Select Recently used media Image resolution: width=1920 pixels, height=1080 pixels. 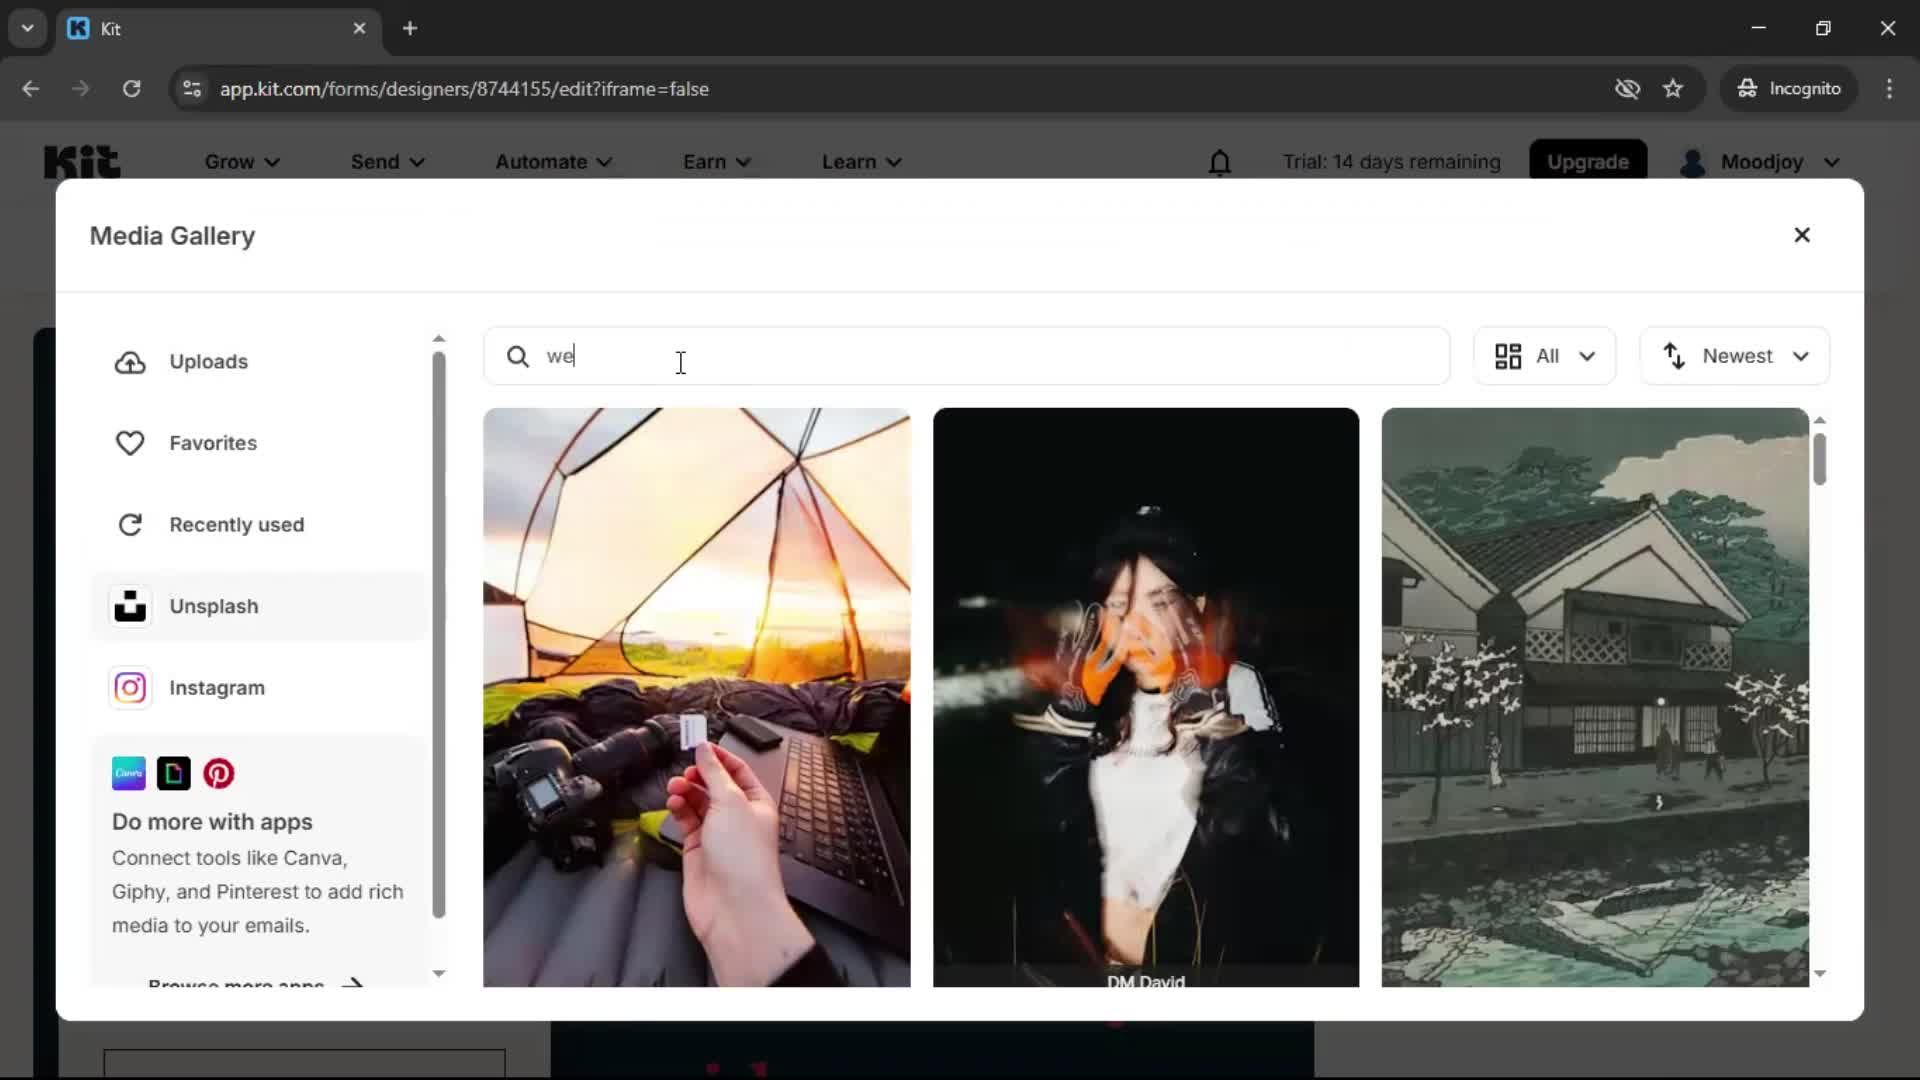(237, 524)
